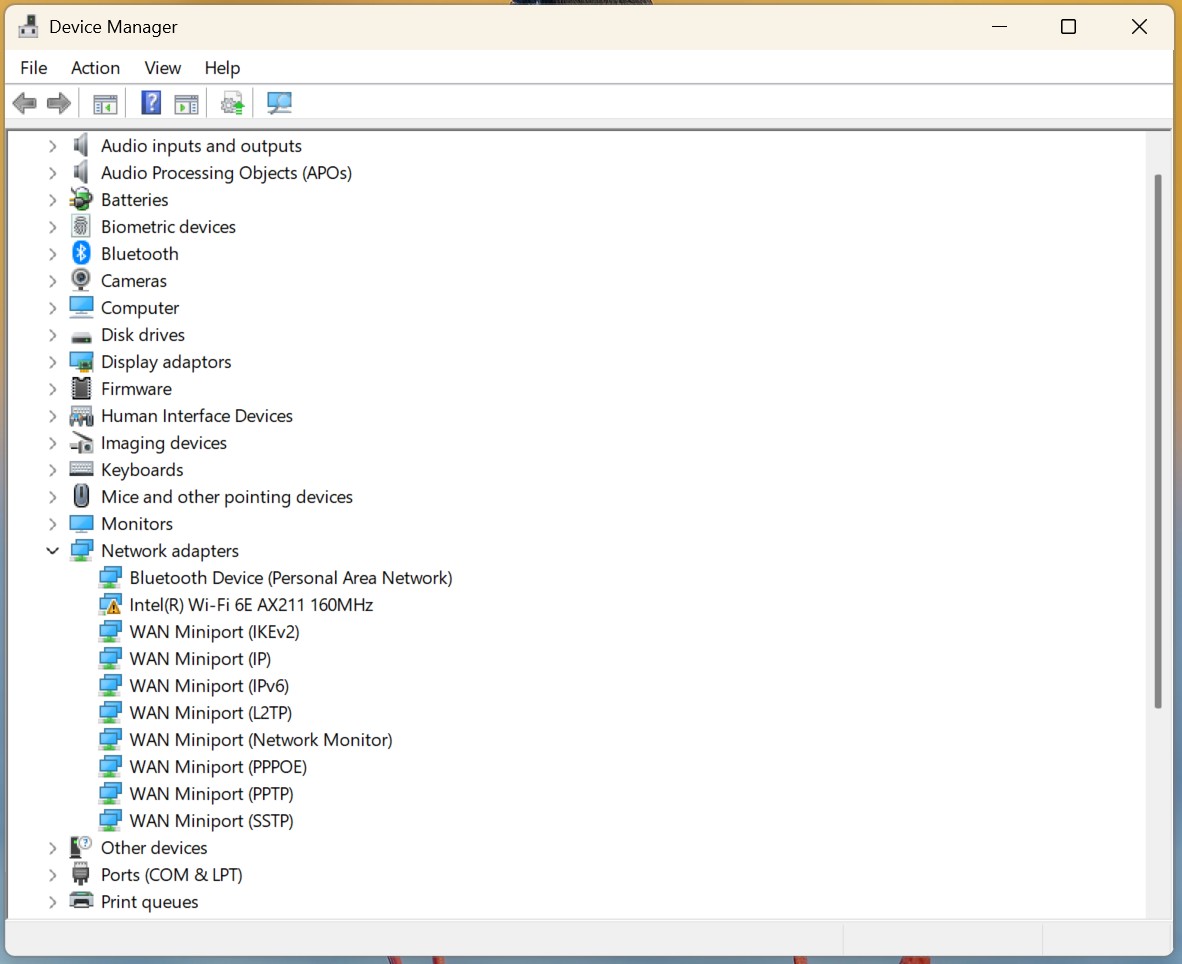Click the Device Manager title bar icon

click(27, 26)
